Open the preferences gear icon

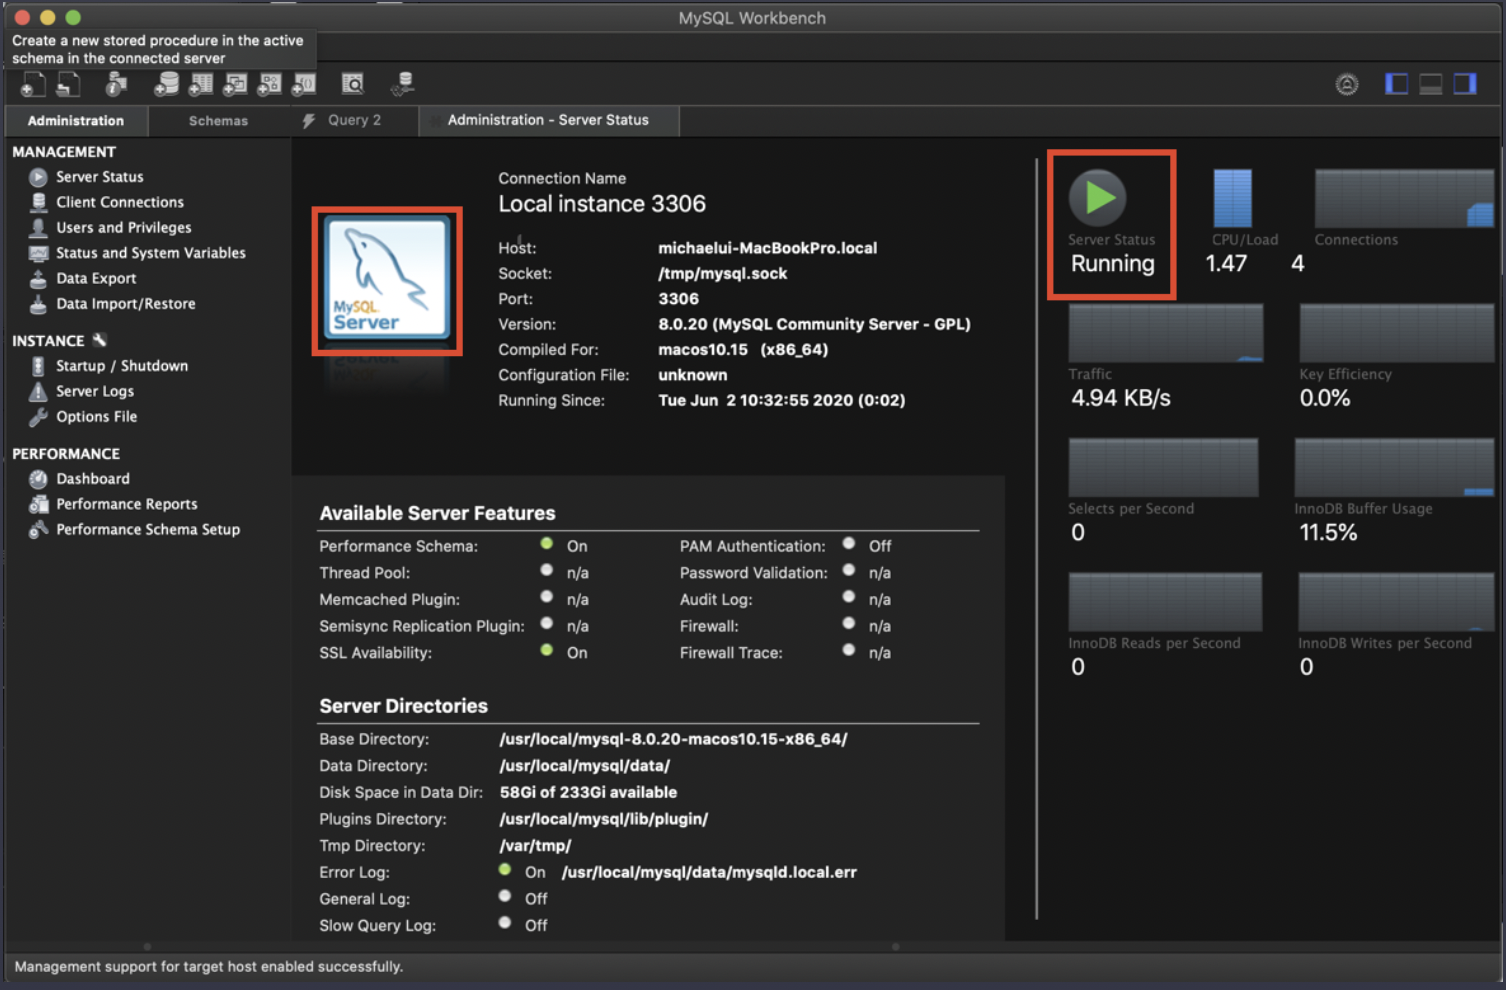(x=1347, y=84)
